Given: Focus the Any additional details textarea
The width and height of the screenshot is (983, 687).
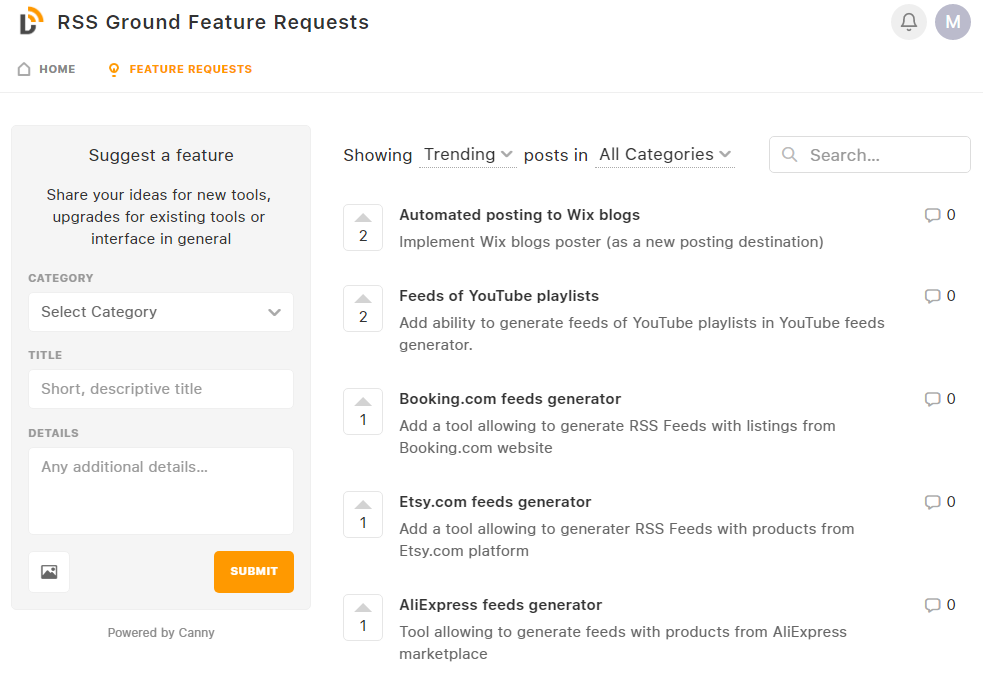Looking at the screenshot, I should point(161,491).
